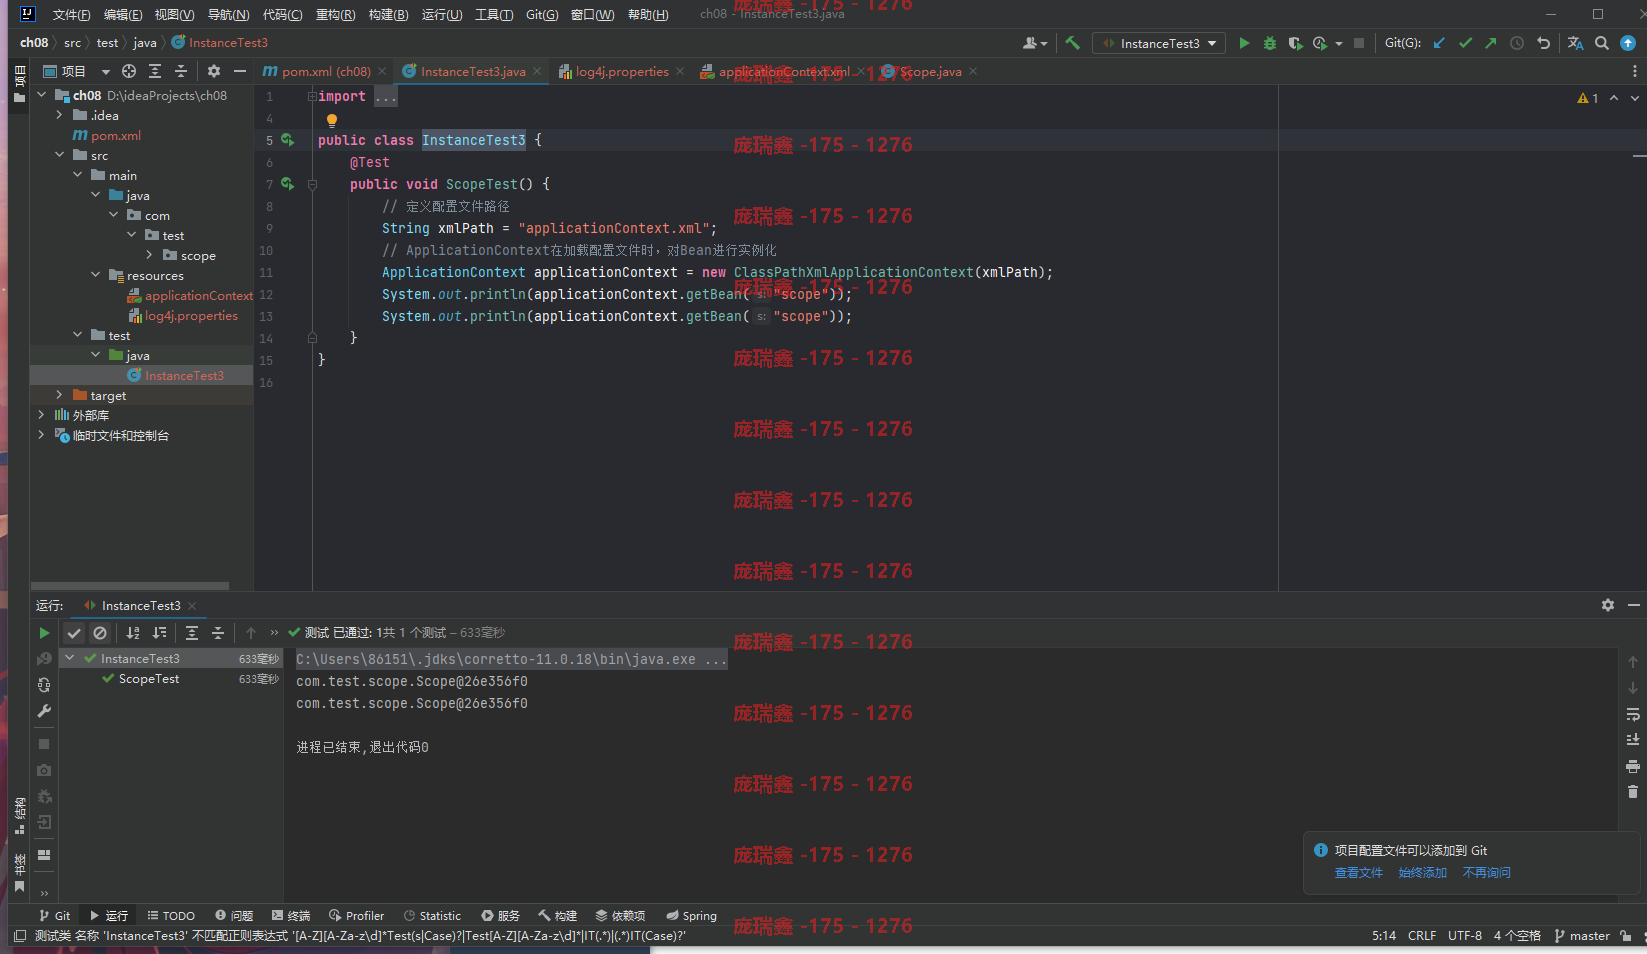Screen dimensions: 1647x954
Task: Toggle scroll to end in console
Action: tap(1633, 740)
